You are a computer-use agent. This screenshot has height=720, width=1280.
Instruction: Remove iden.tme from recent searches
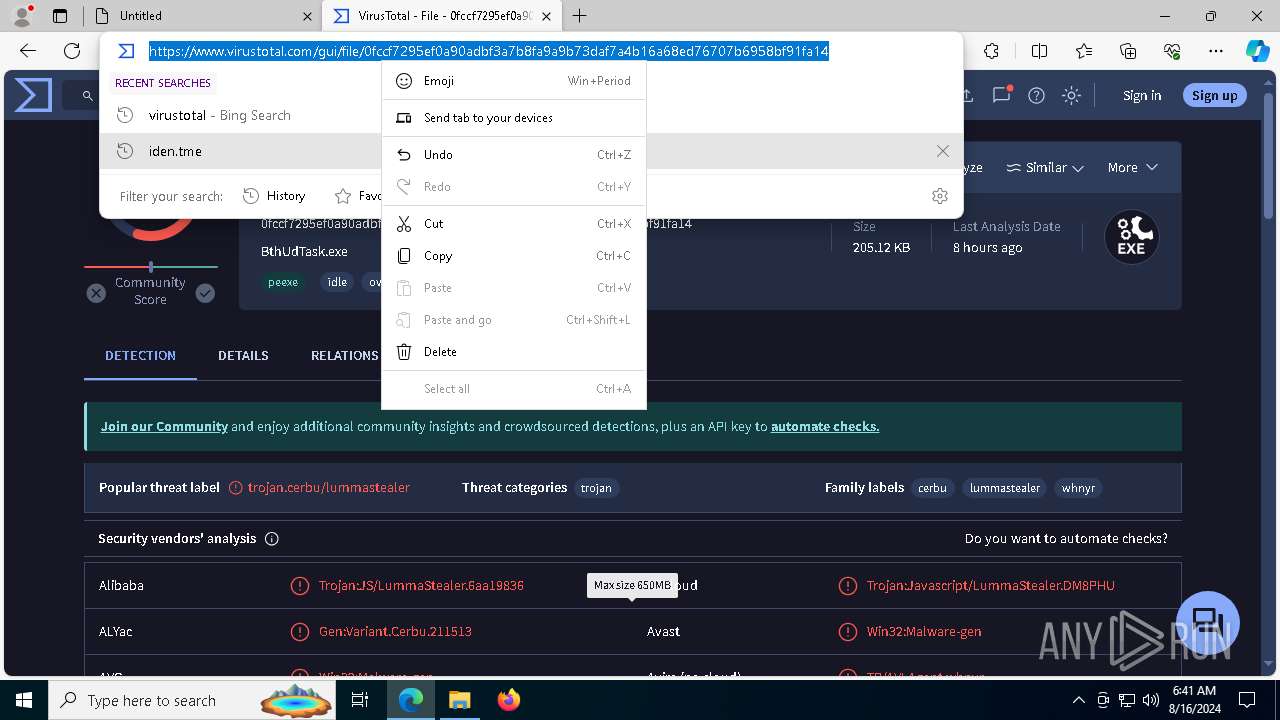click(x=943, y=151)
